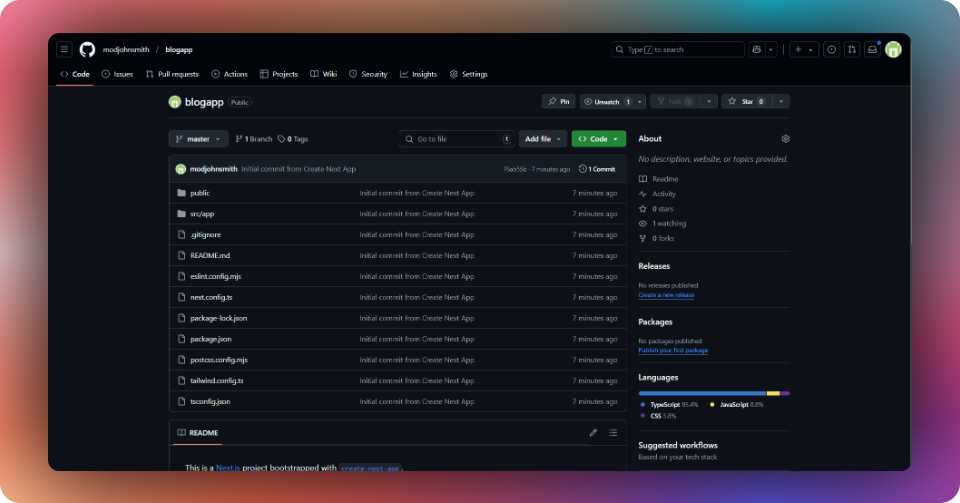The height and width of the screenshot is (503, 960).
Task: Open the Copilot icon button
Action: [757, 50]
